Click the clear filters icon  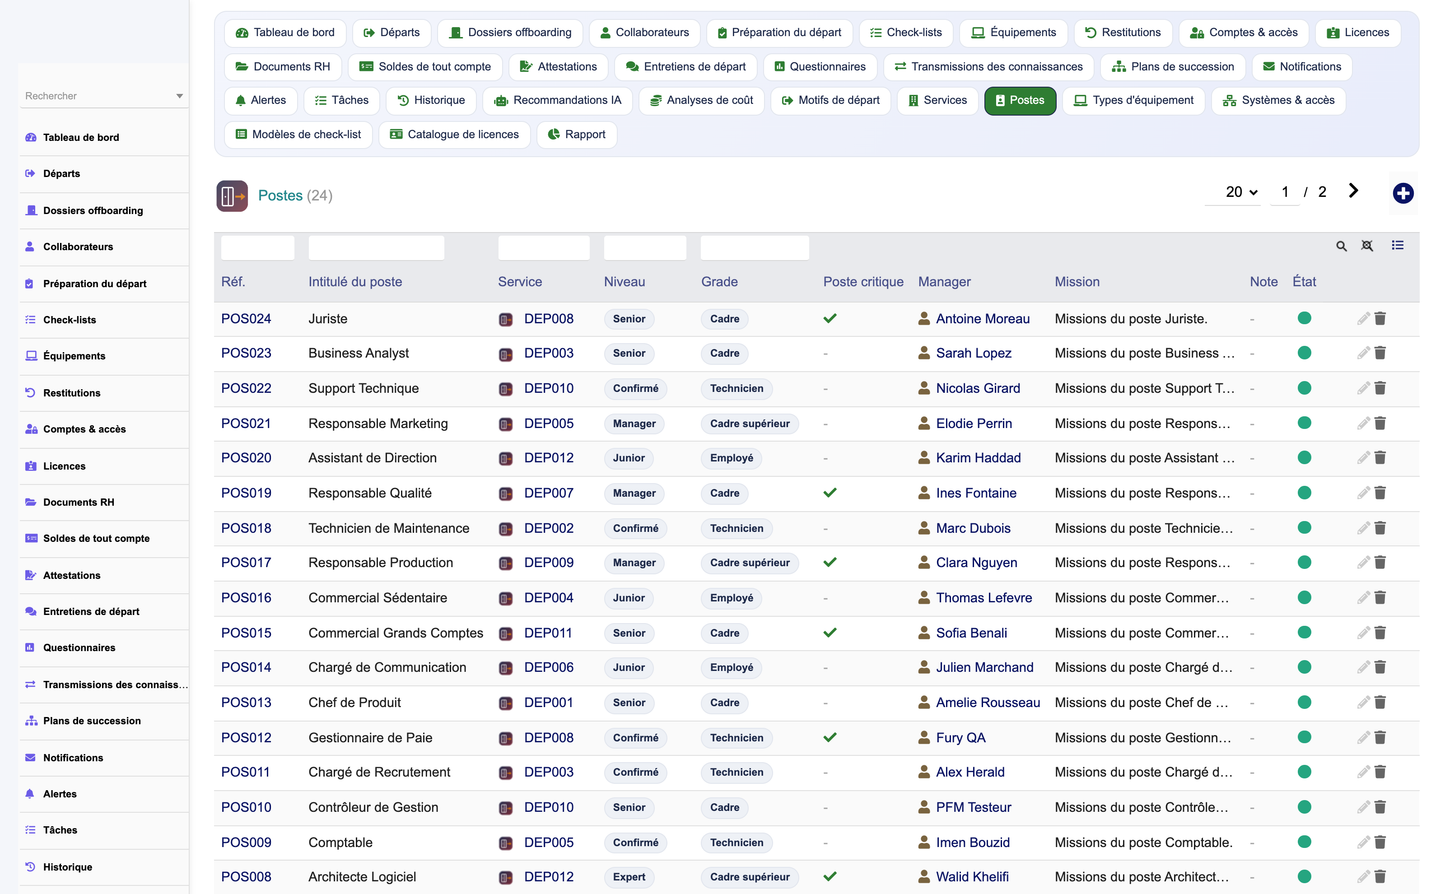pyautogui.click(x=1367, y=246)
